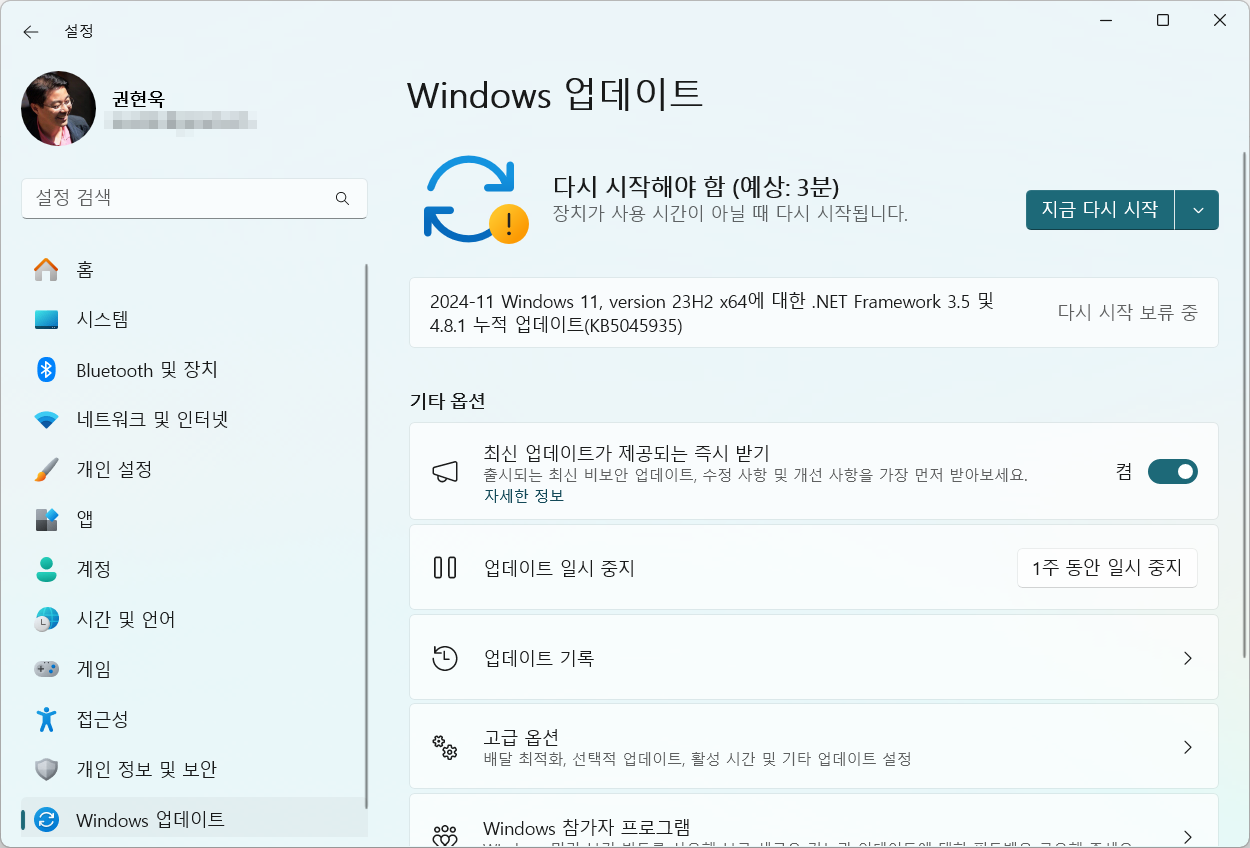Expand the 업데이트 기록 chevron
The image size is (1250, 848).
pos(1188,658)
